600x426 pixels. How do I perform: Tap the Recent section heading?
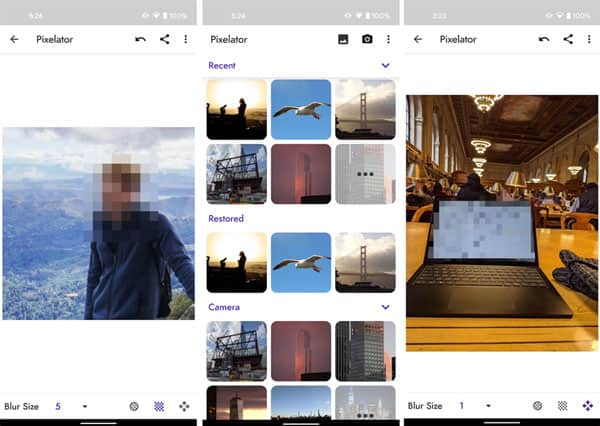coord(222,65)
